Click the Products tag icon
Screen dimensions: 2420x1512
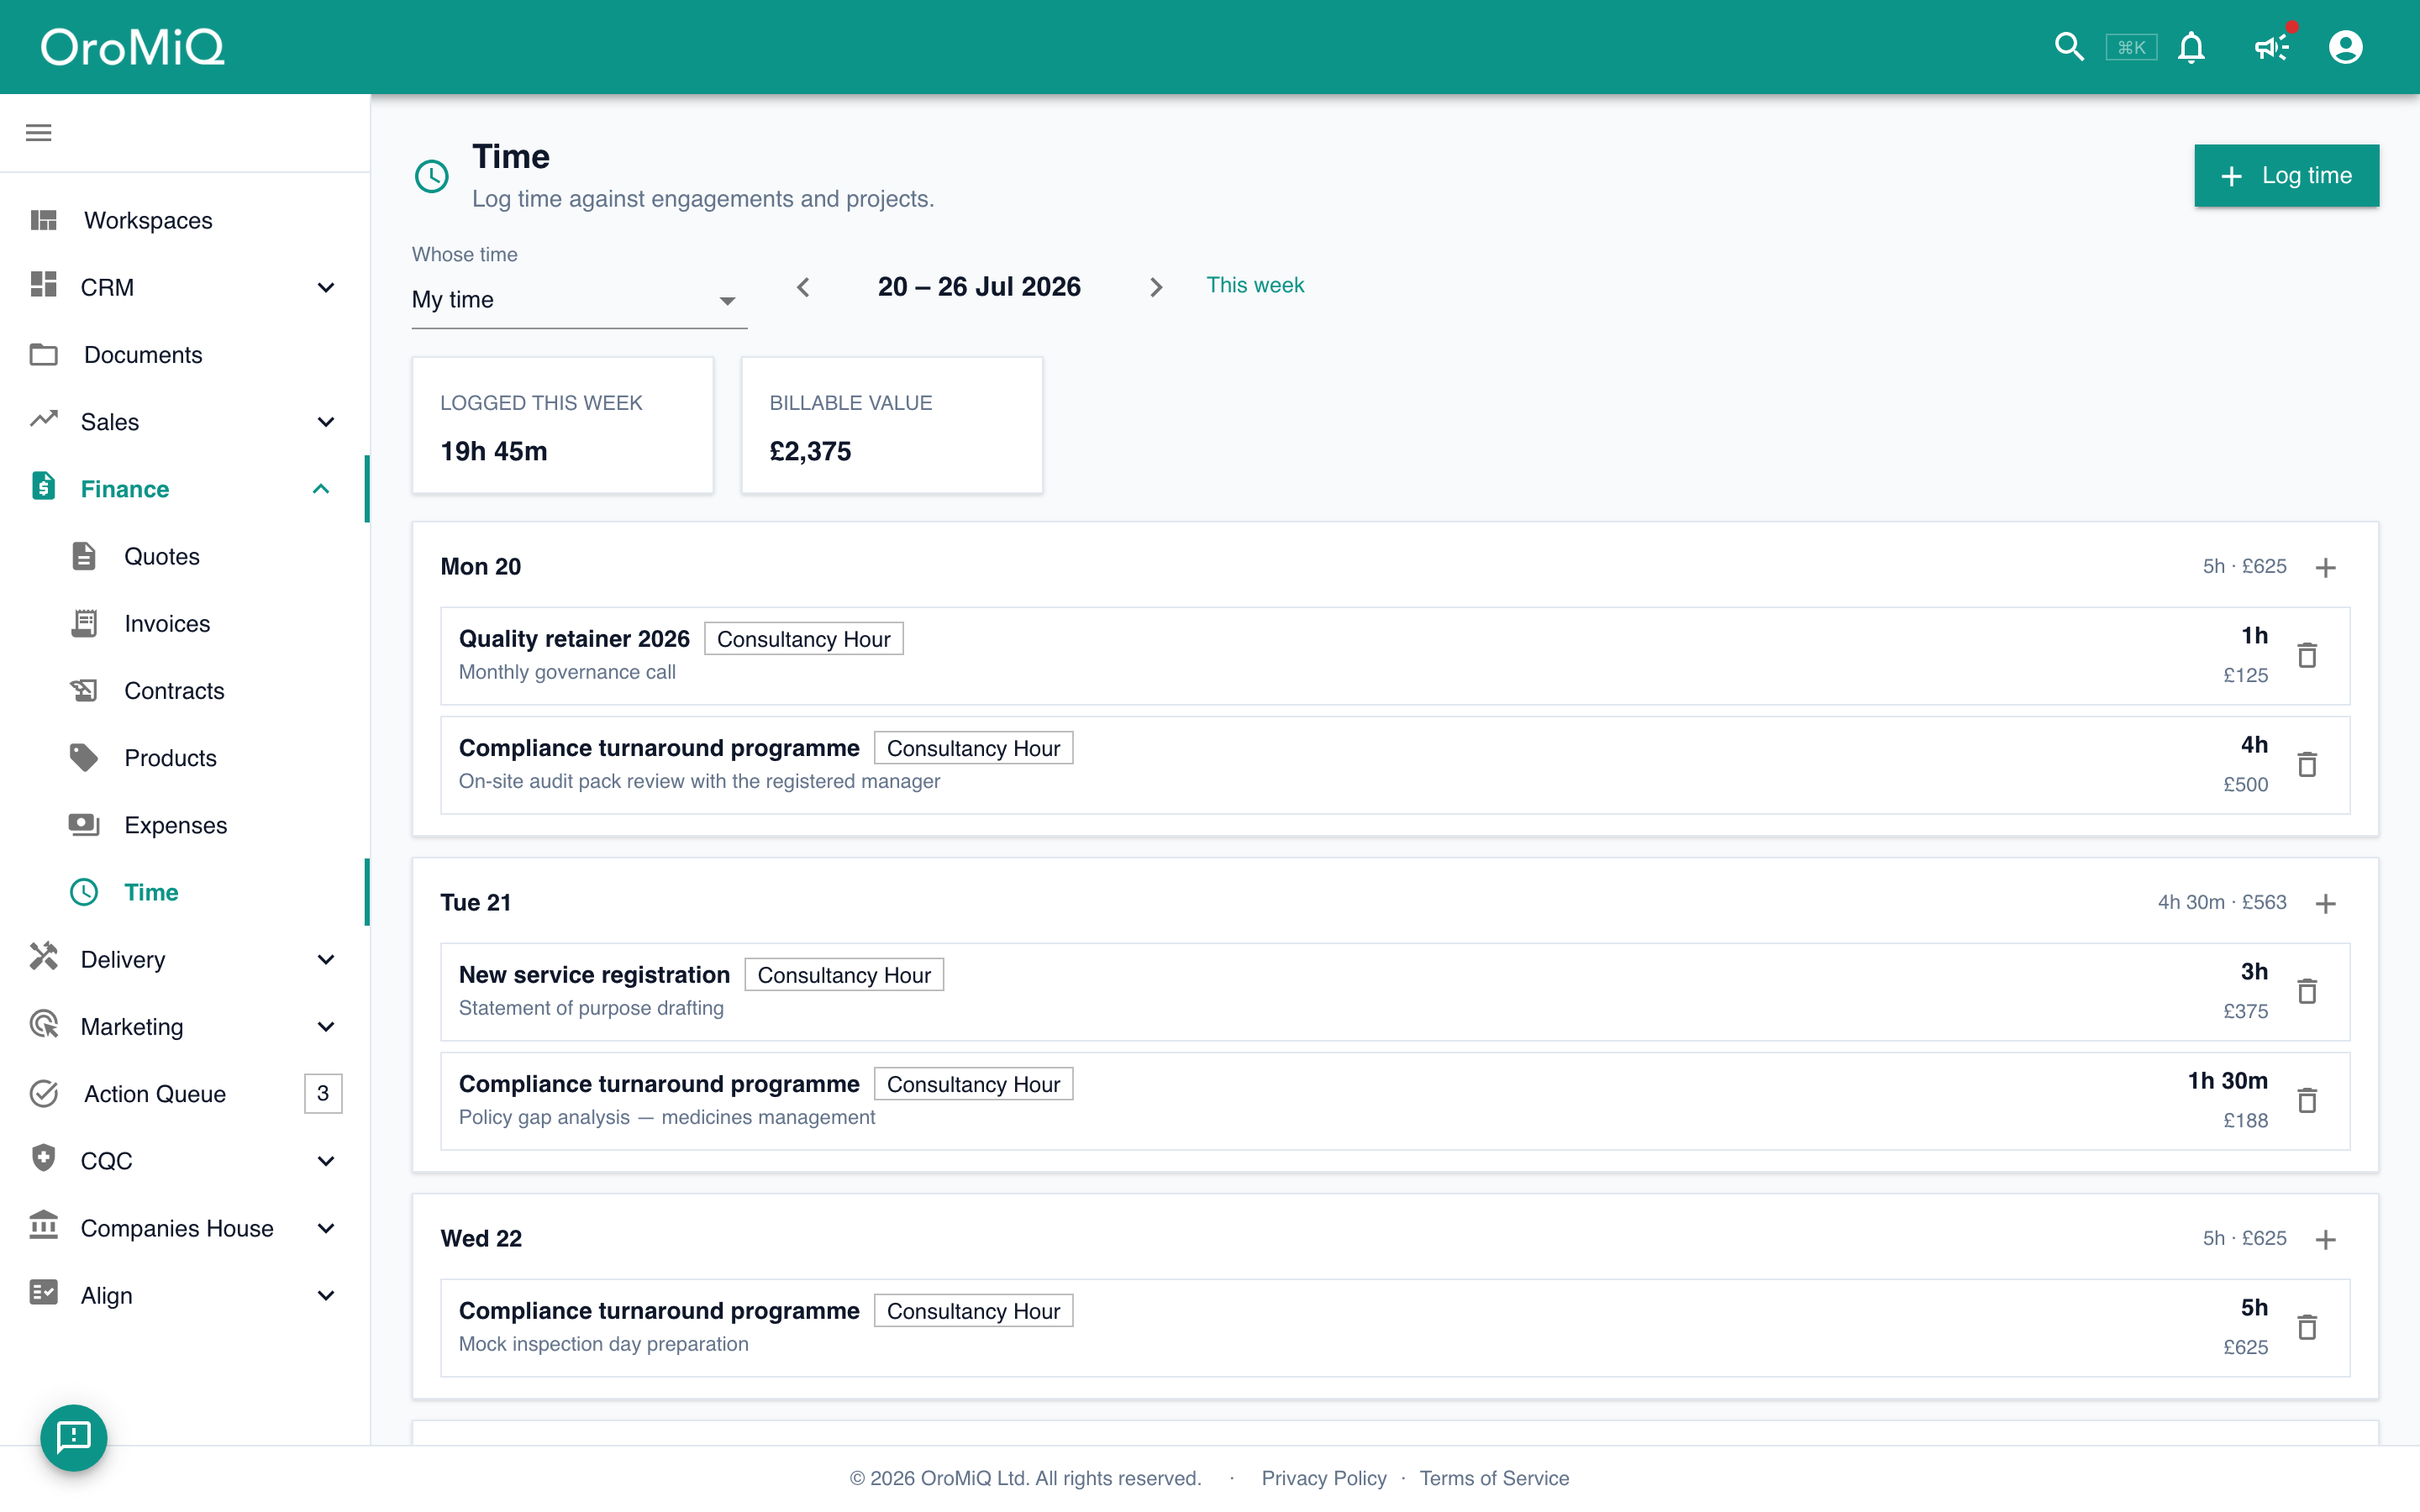(84, 757)
